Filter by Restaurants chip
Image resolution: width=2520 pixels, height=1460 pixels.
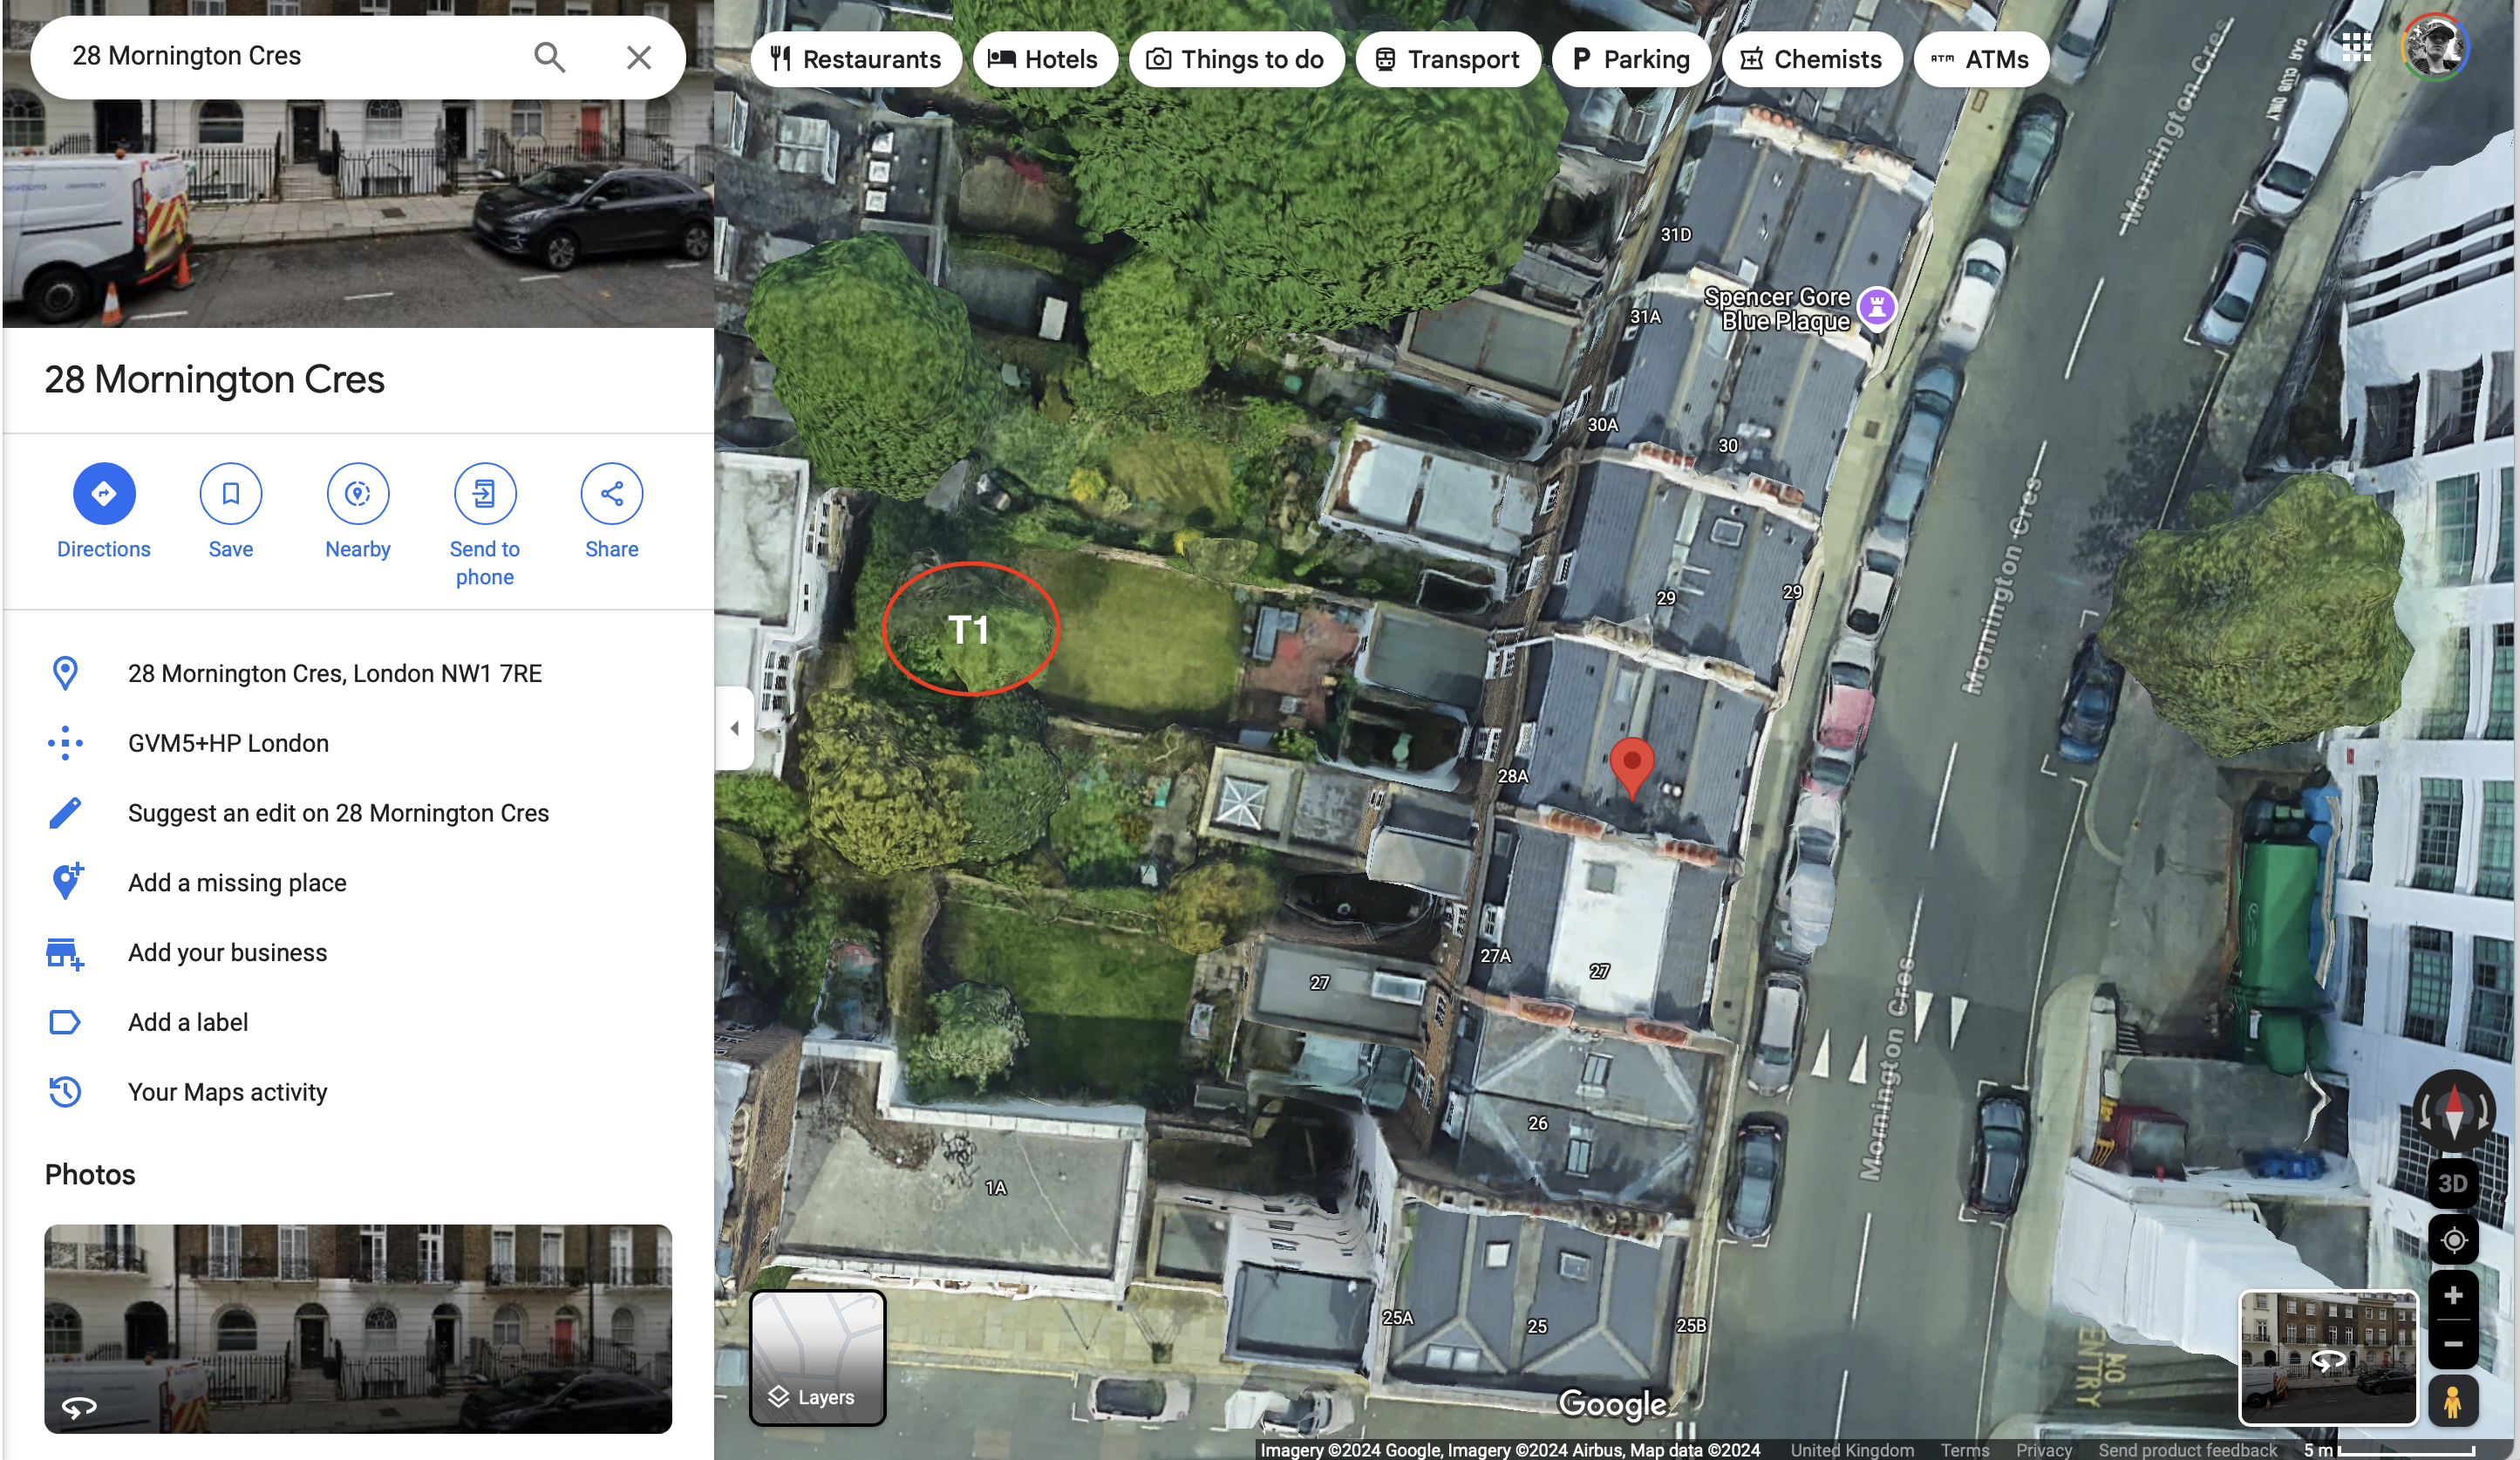pos(856,59)
